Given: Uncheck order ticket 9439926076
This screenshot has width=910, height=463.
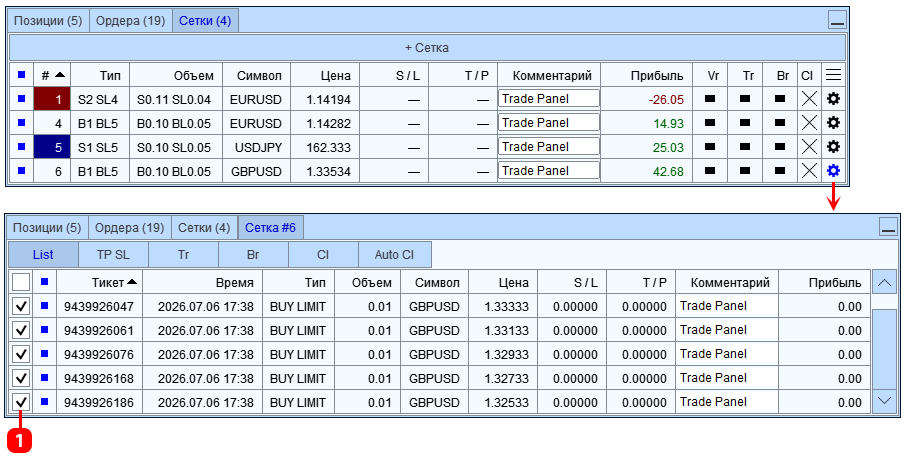Looking at the screenshot, I should click(x=21, y=355).
